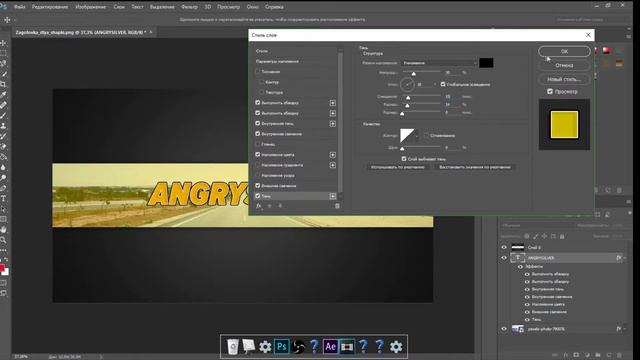
Task: Select the Hand tool
Action: tap(3, 230)
